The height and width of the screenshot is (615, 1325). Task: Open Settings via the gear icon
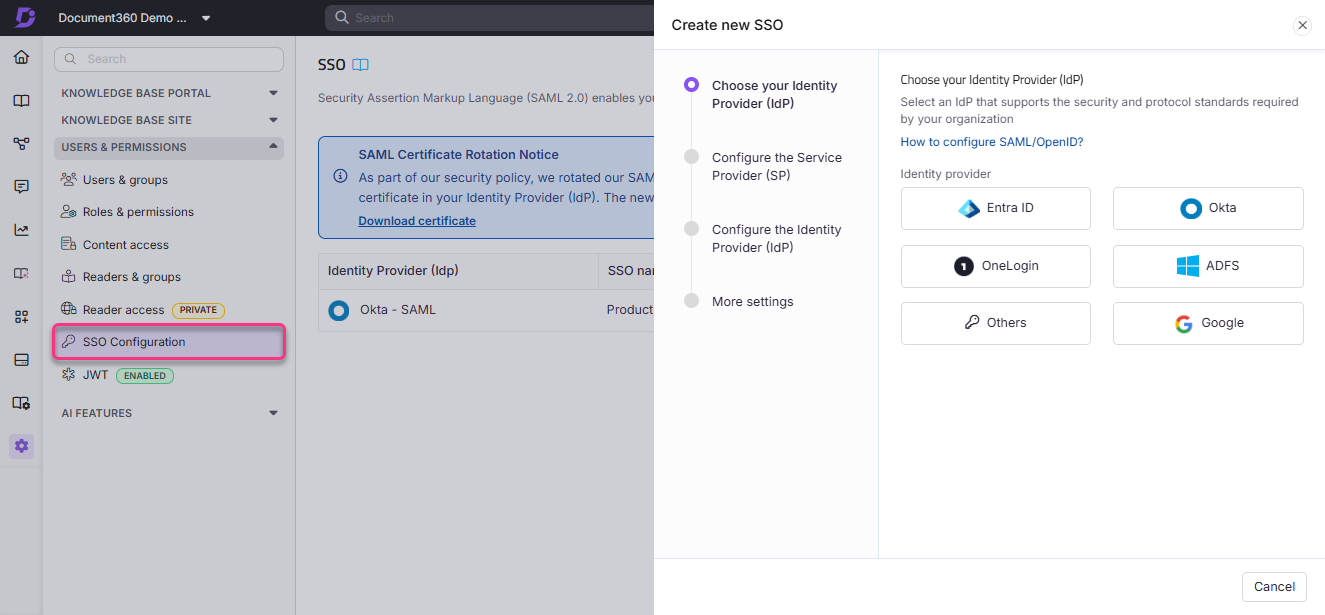coord(21,446)
